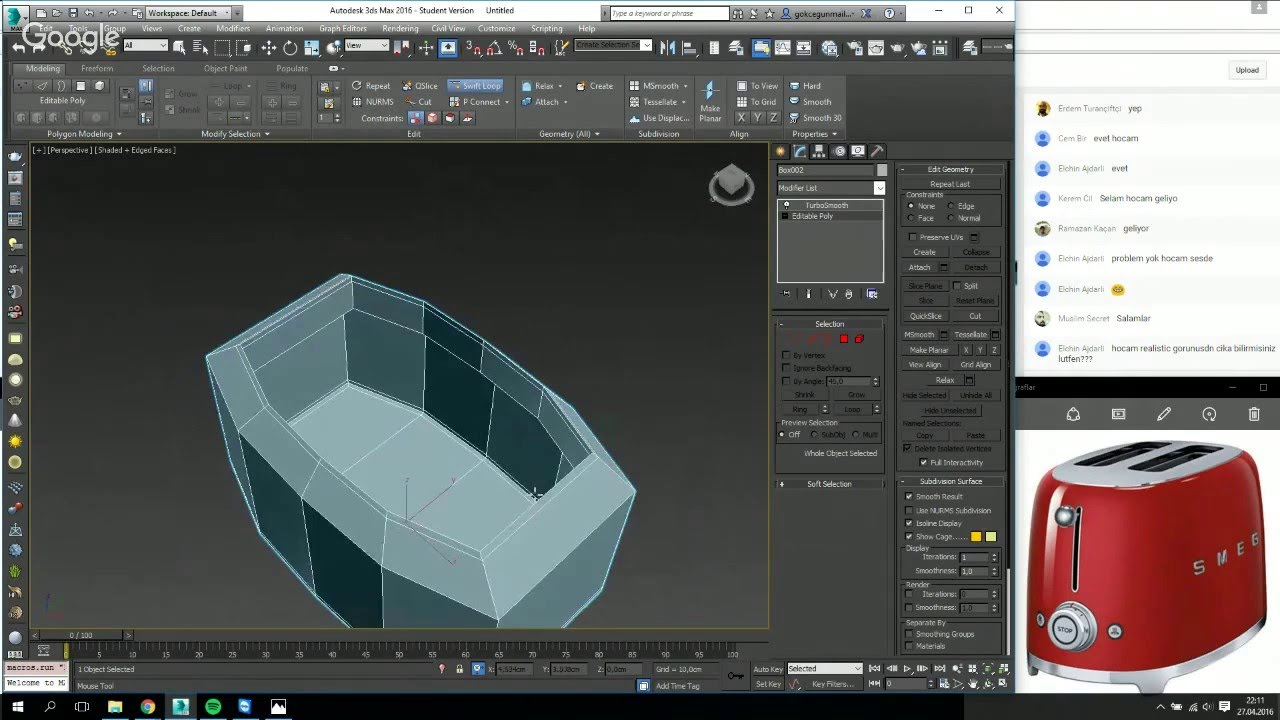Open the Modify command panel tab

[x=800, y=151]
